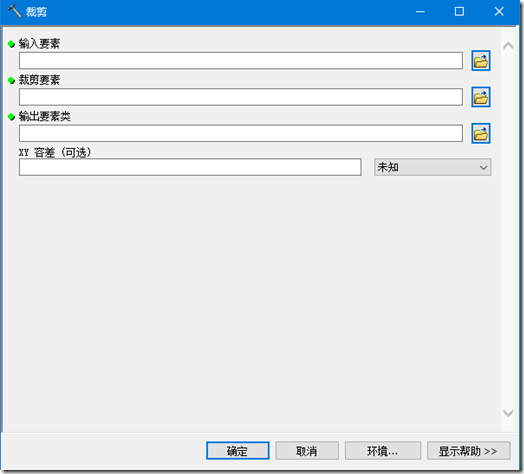The width and height of the screenshot is (524, 474).
Task: Minimize the 裁剪 dialog window
Action: tap(420, 12)
